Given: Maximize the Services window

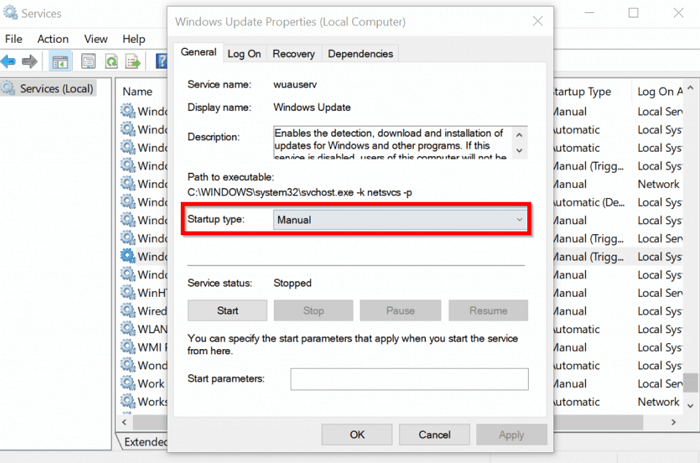Looking at the screenshot, I should coord(633,13).
